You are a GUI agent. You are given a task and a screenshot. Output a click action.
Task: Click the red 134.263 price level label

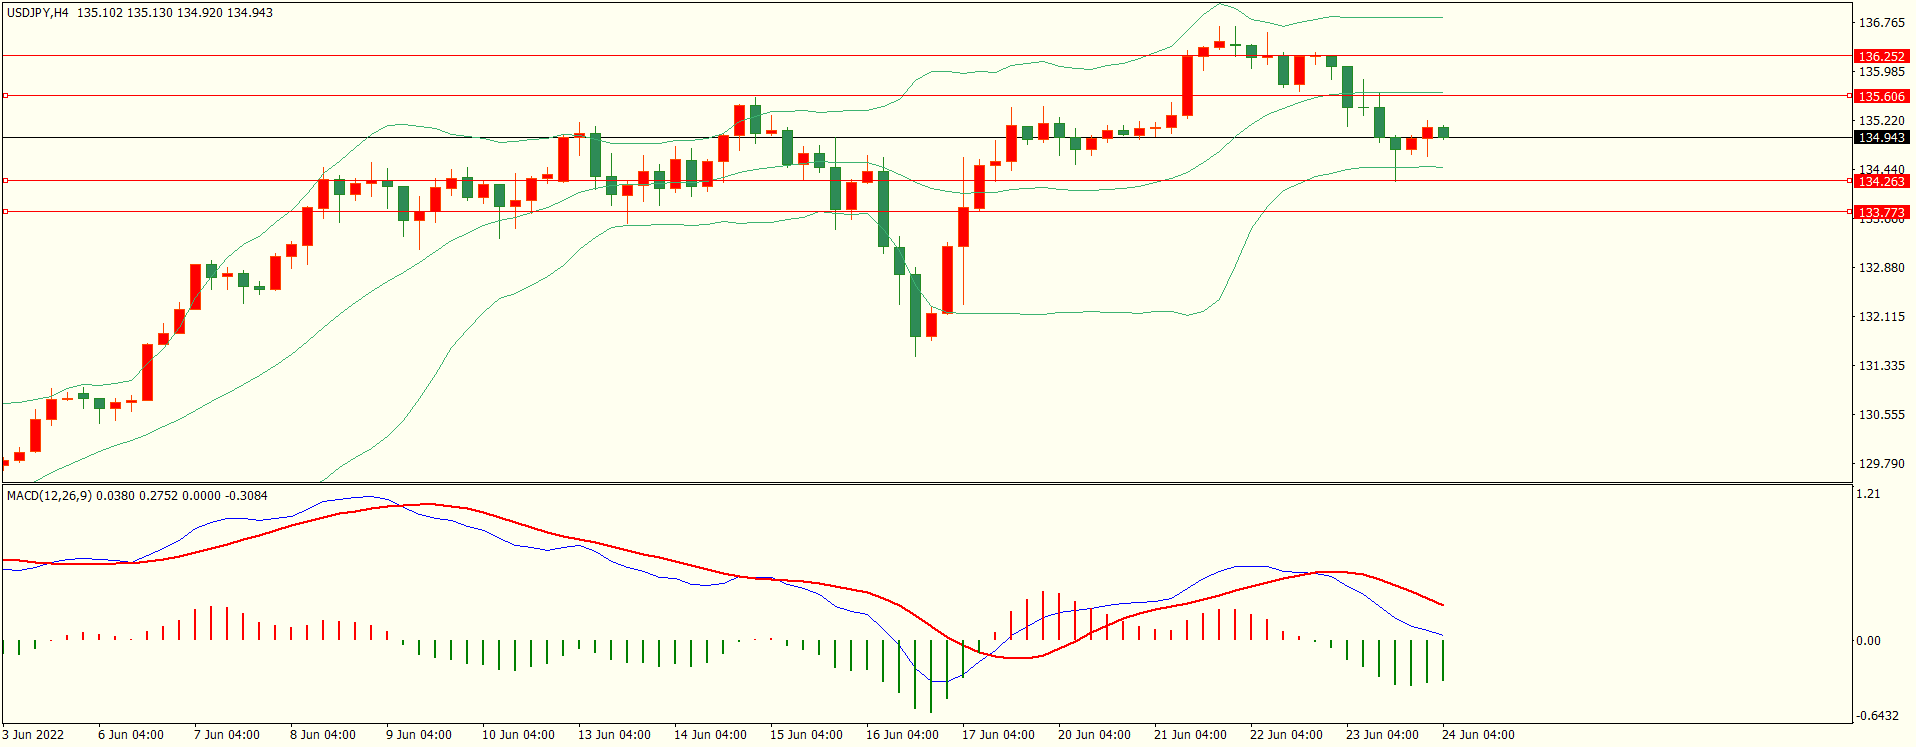click(1881, 181)
